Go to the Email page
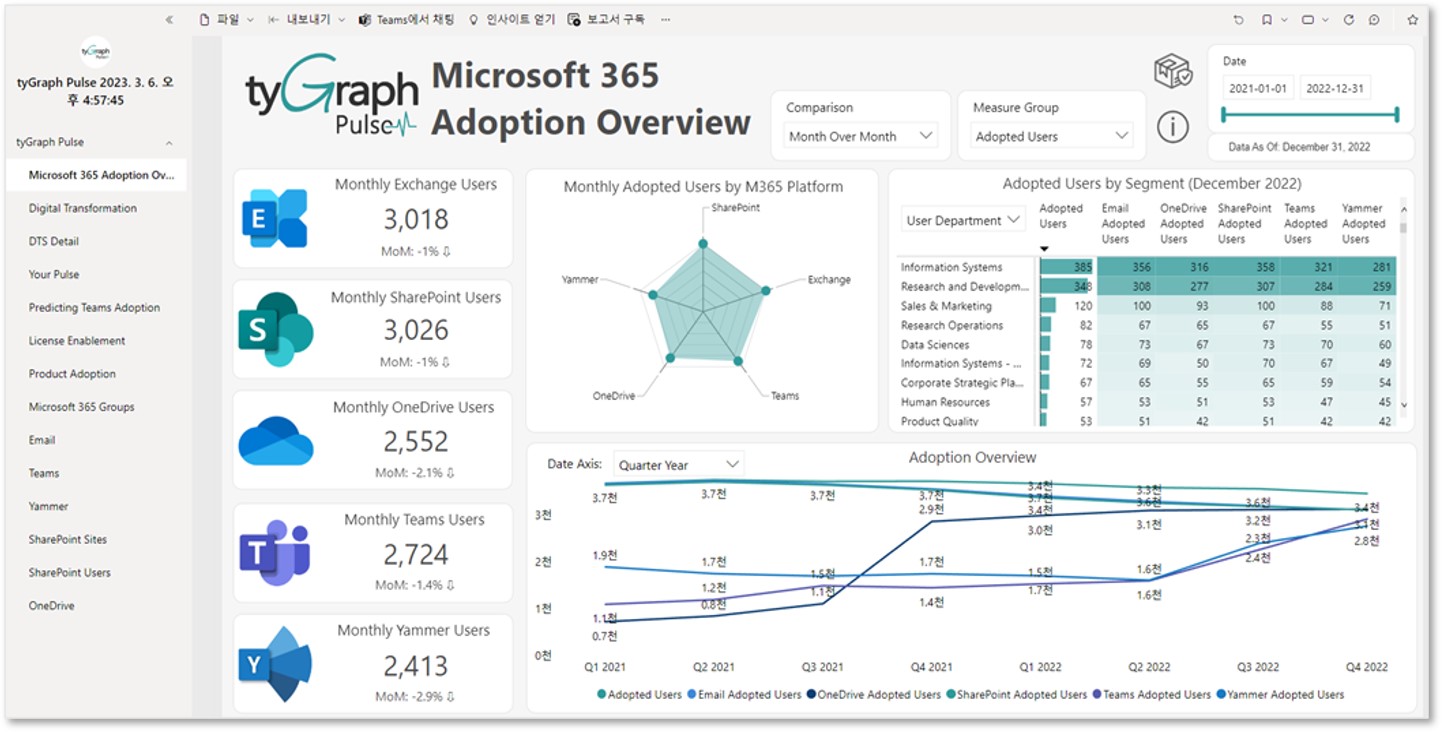The height and width of the screenshot is (732, 1442). (x=42, y=440)
